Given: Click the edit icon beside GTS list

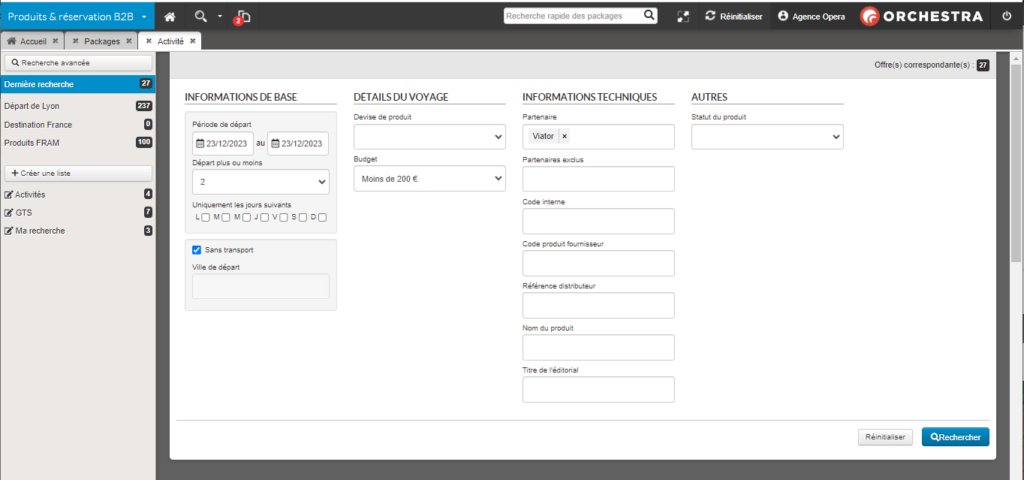Looking at the screenshot, I should 9,213.
